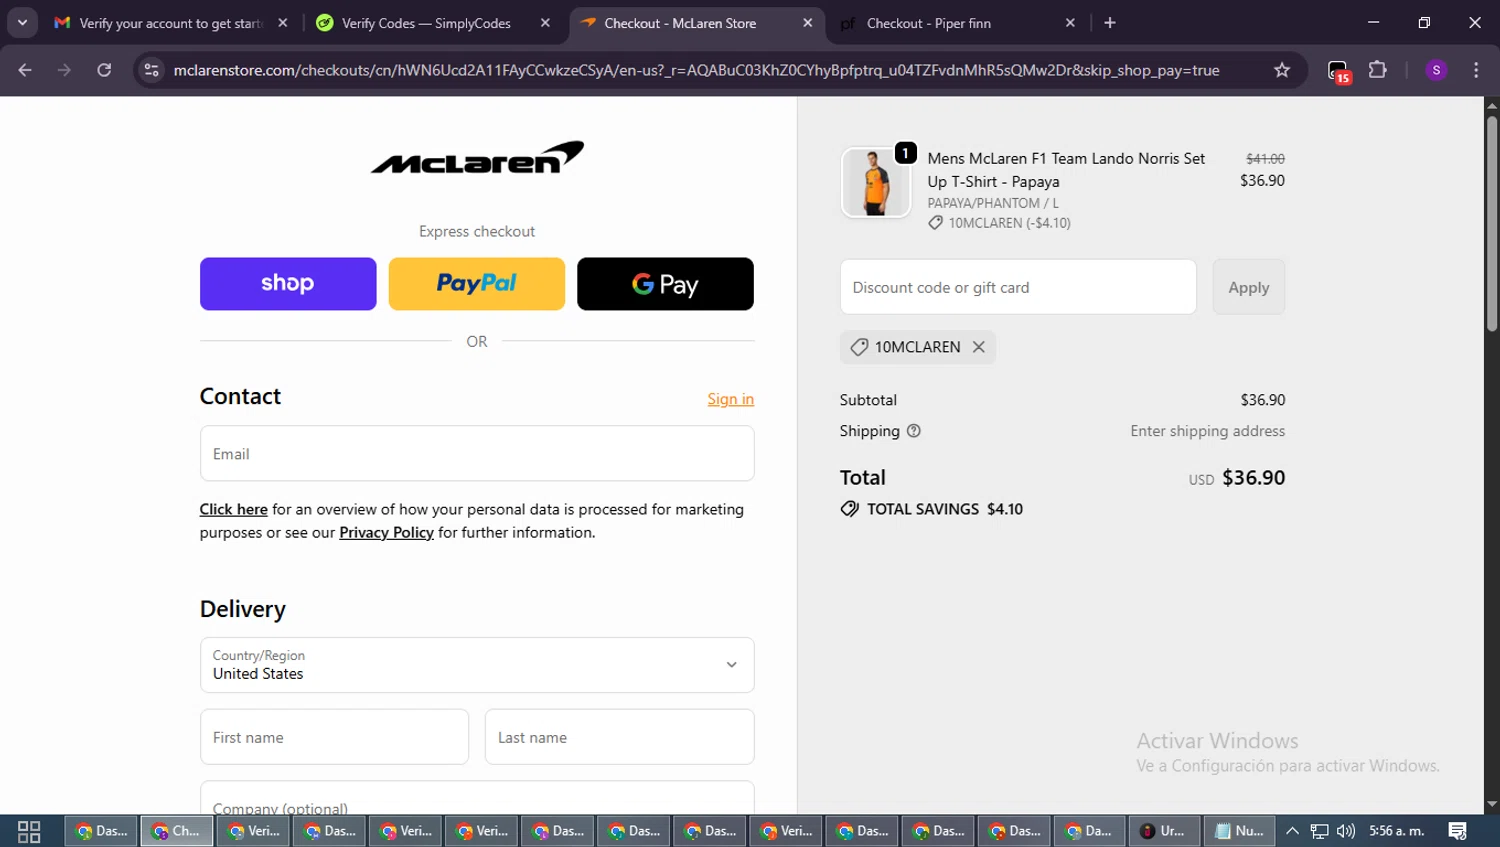Open the Privacy Policy link
This screenshot has height=847, width=1500.
386,532
